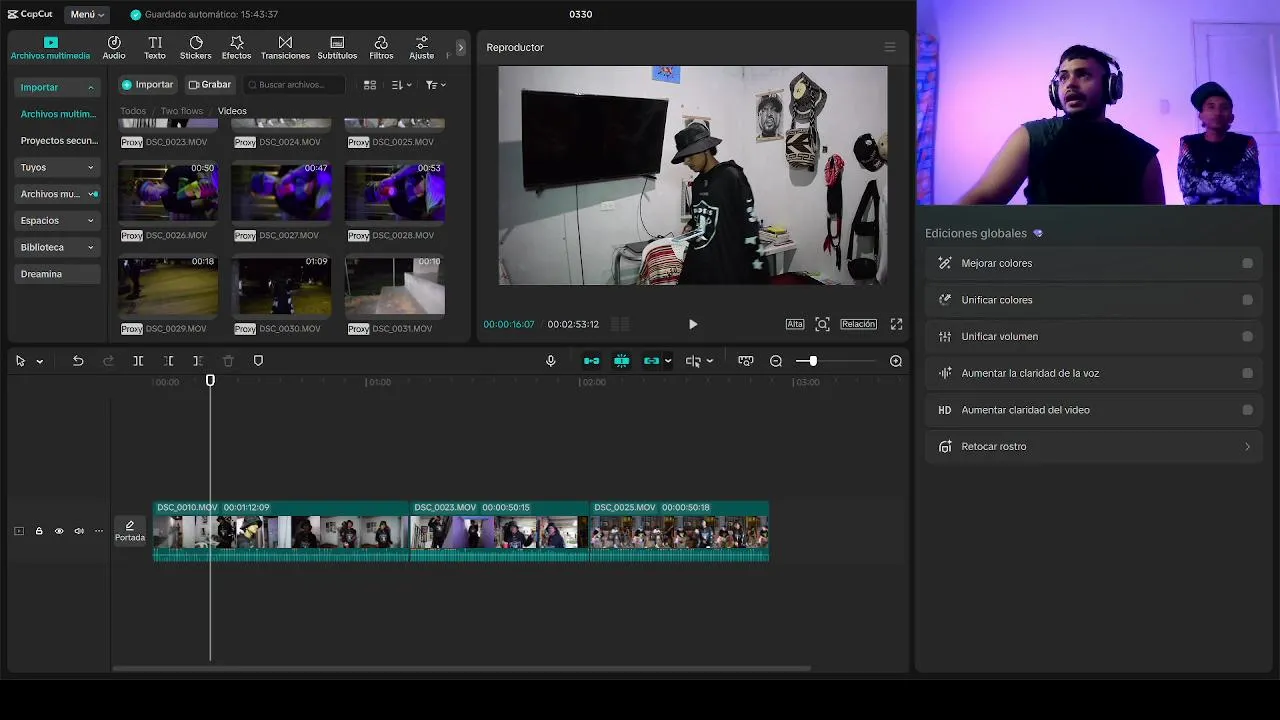The image size is (1280, 720).
Task: Click the timeline playhead marker
Action: tap(210, 380)
